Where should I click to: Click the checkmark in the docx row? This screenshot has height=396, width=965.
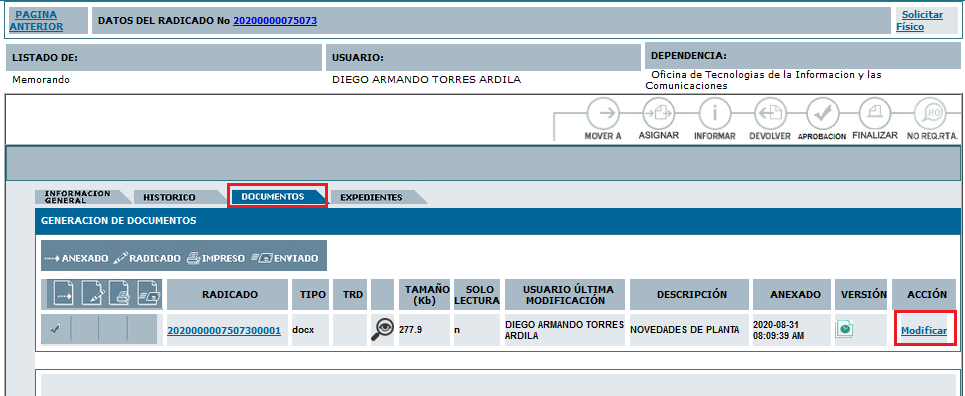coord(55,330)
